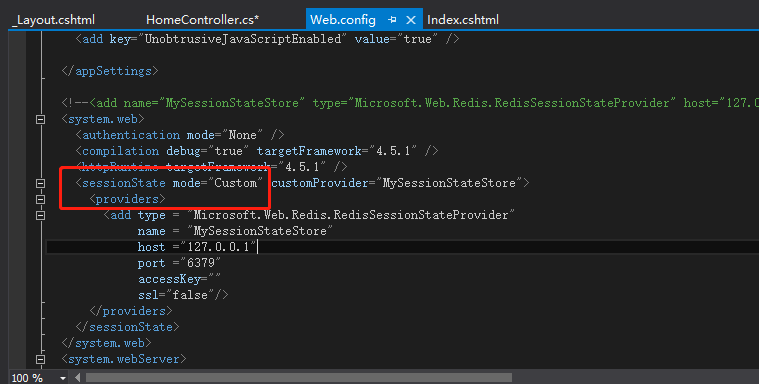Click the UnobtrusiveJavaScriptEnabled key line
The image size is (759, 384).
click(268, 39)
